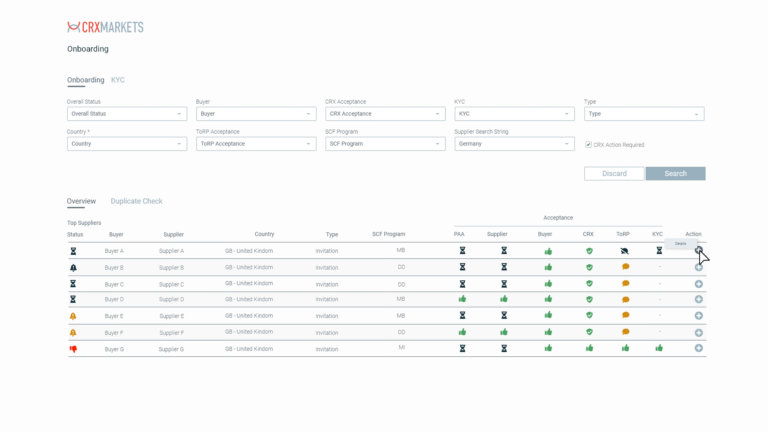
Task: Toggle the CRX Action Required checkbox
Action: (x=588, y=144)
